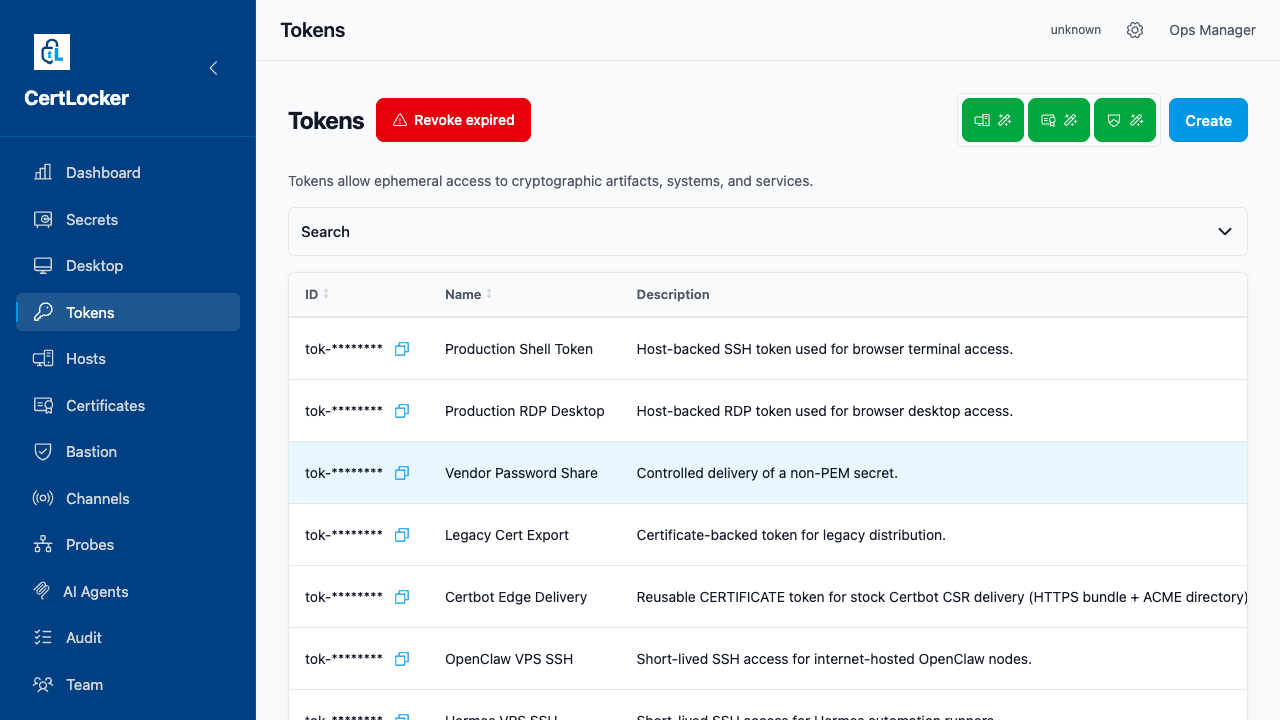Go to Dashboard in sidebar
This screenshot has width=1280, height=720.
(x=128, y=173)
